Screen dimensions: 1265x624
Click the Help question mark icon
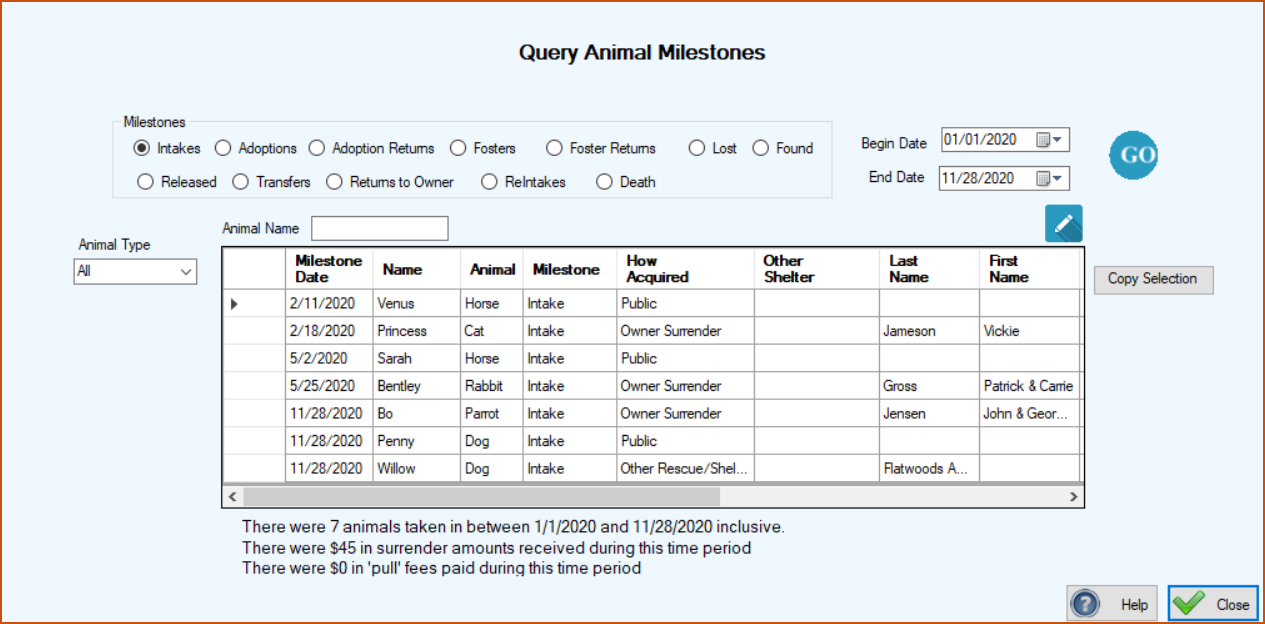coord(1084,604)
